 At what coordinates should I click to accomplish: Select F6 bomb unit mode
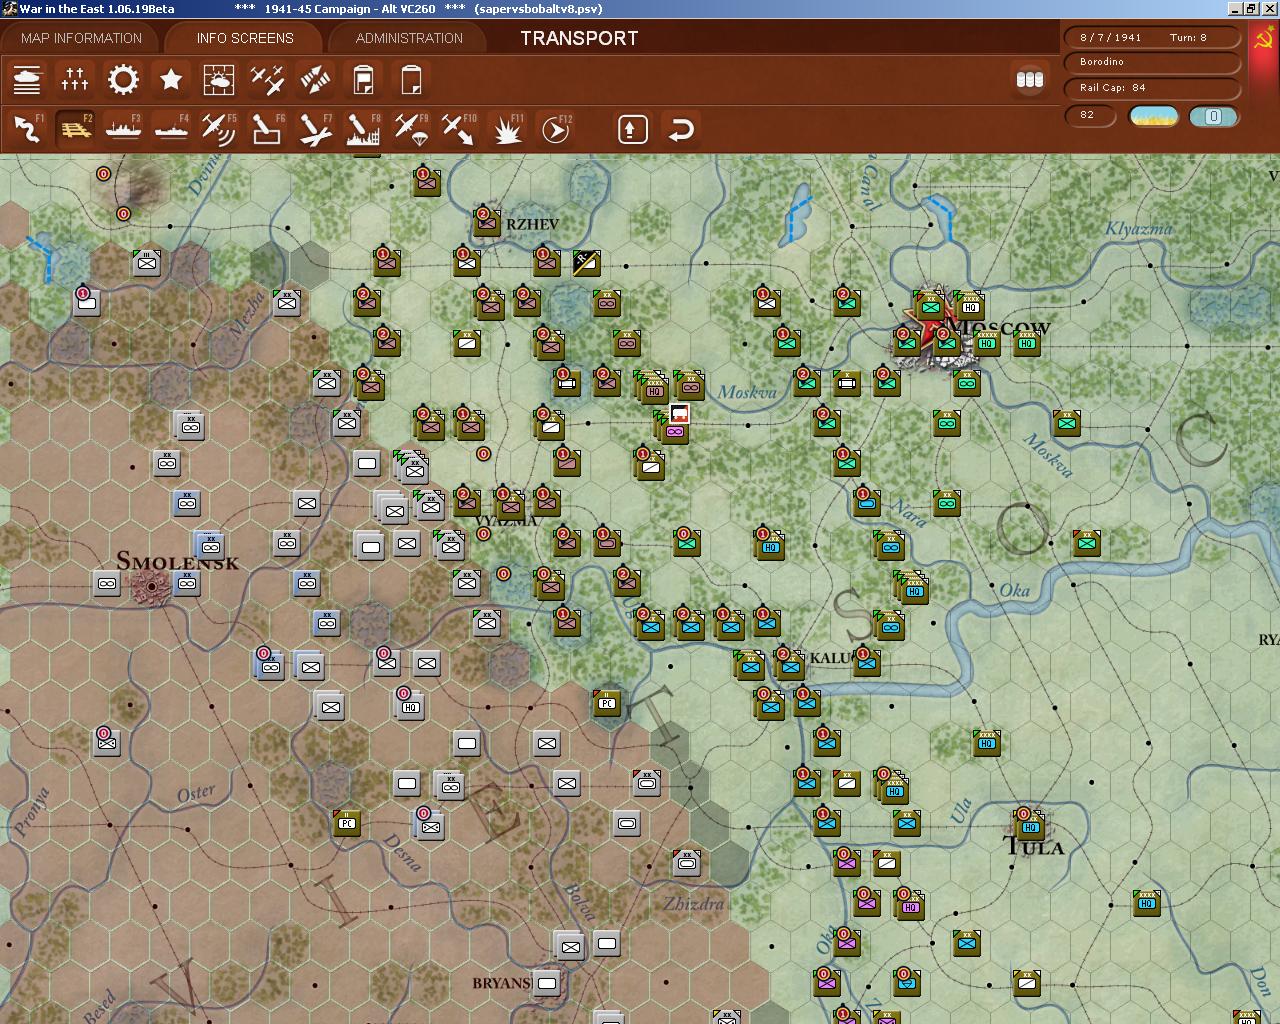[x=267, y=129]
